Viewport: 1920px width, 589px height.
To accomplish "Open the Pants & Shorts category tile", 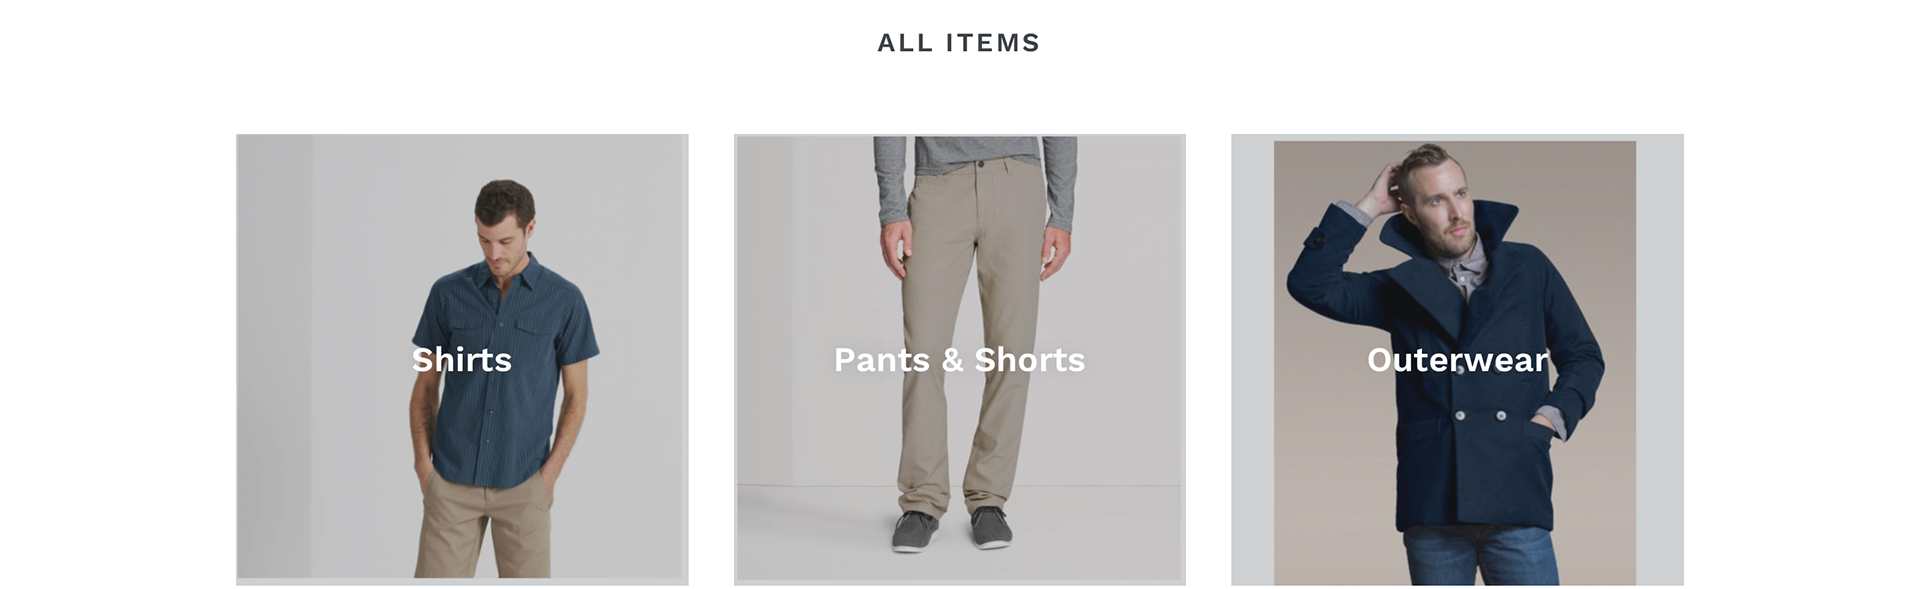I will pos(960,359).
